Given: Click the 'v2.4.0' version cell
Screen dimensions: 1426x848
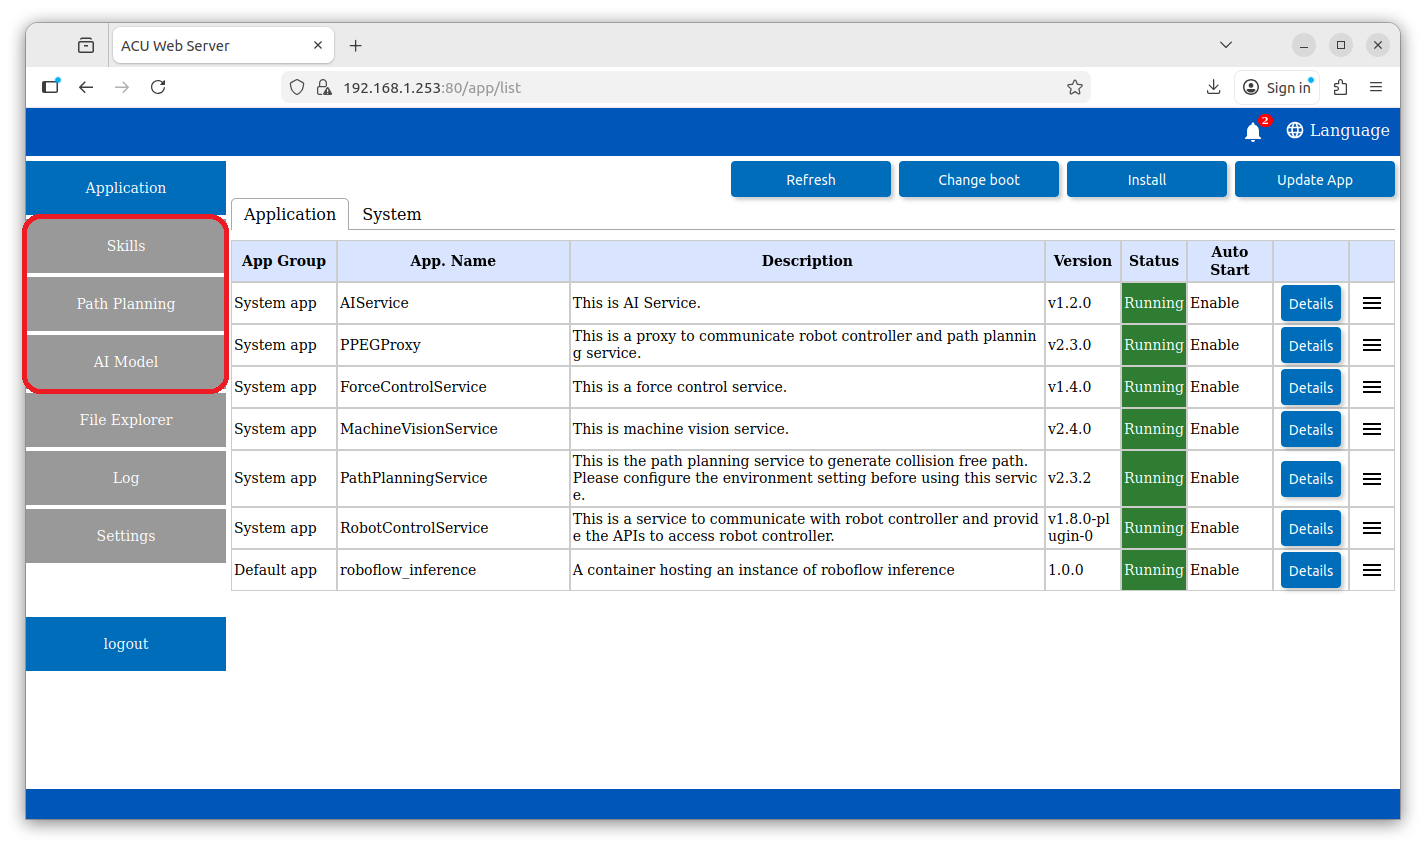Looking at the screenshot, I should click(1082, 429).
